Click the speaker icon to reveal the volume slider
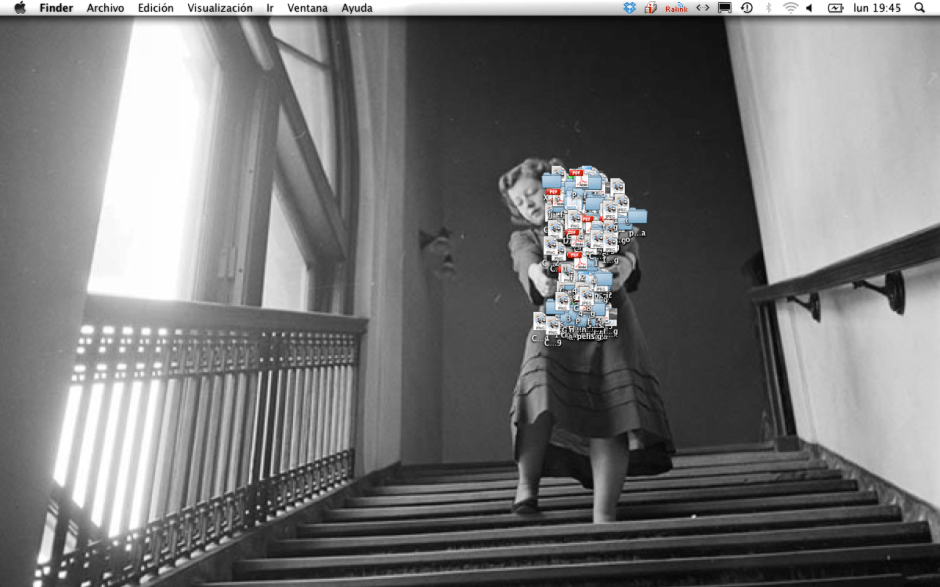Image resolution: width=940 pixels, height=587 pixels. point(807,8)
